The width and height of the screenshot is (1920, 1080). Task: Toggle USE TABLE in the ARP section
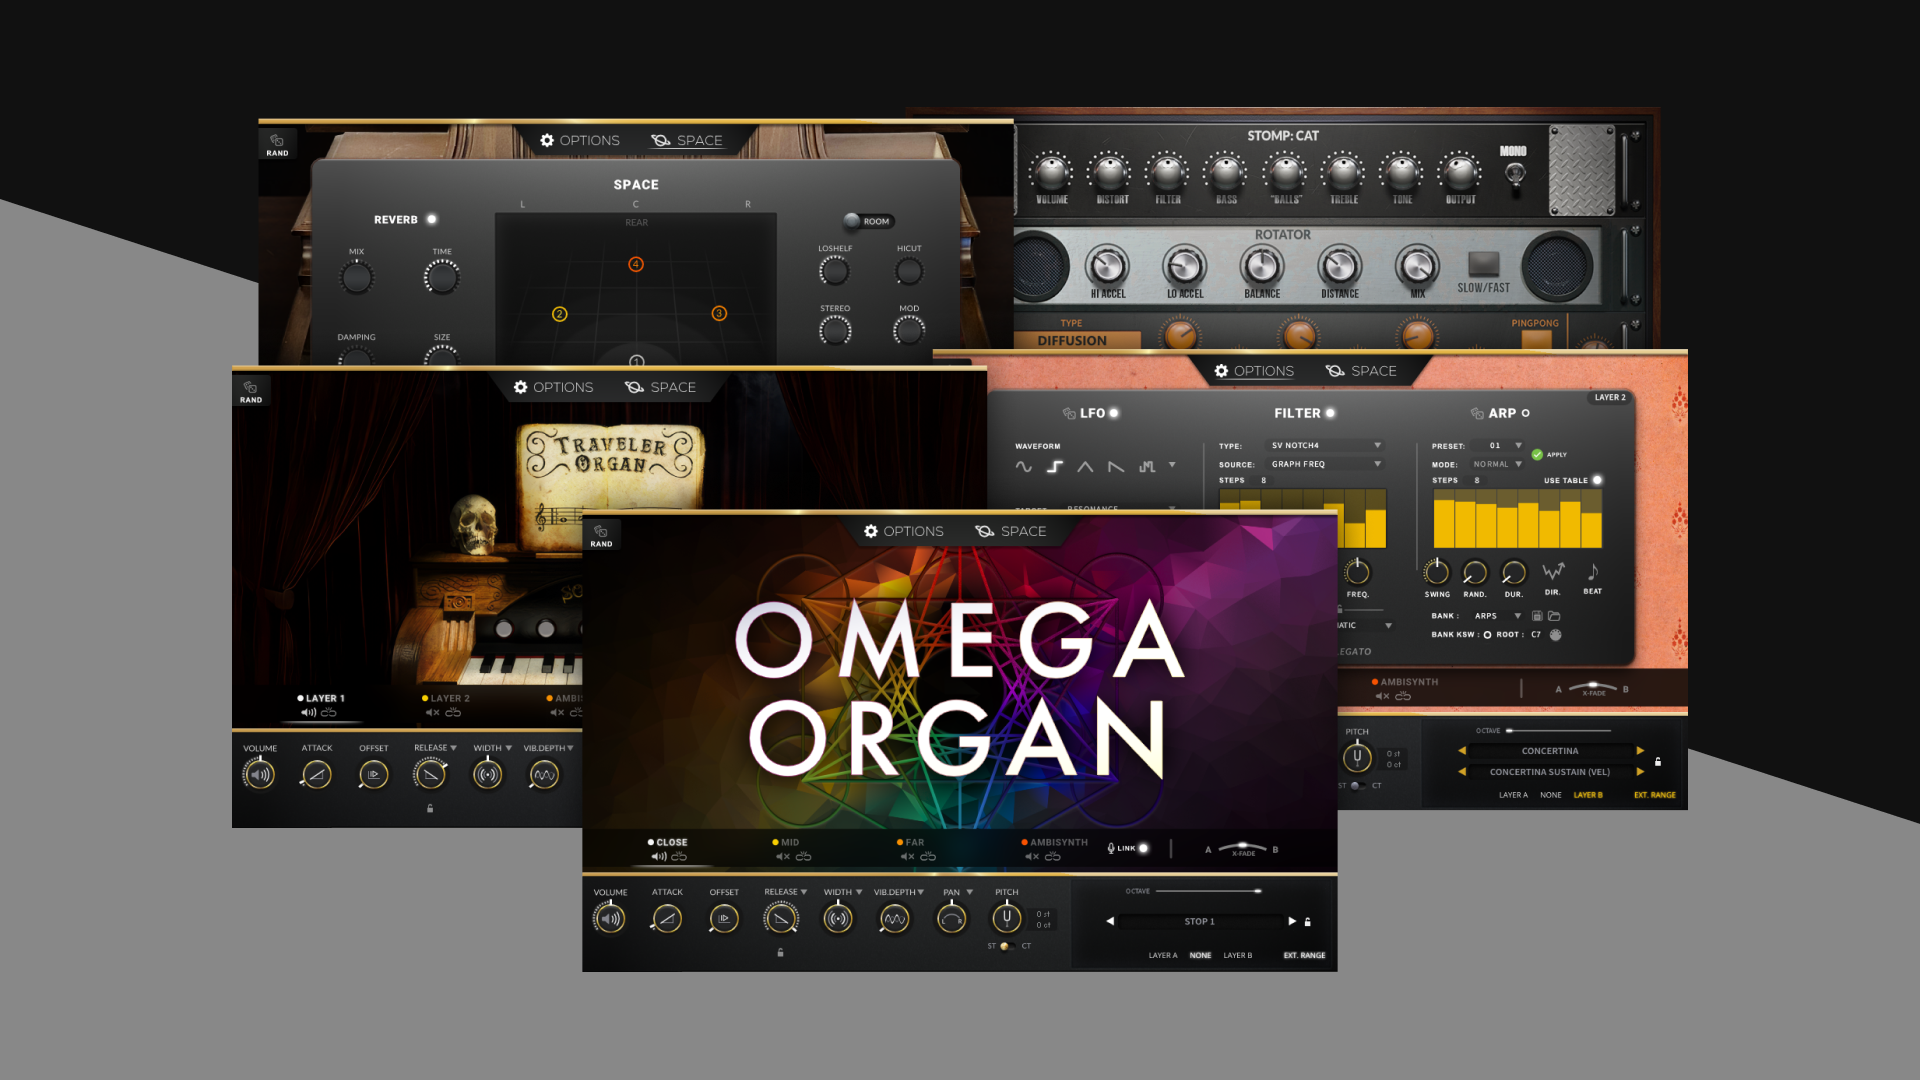(1597, 480)
